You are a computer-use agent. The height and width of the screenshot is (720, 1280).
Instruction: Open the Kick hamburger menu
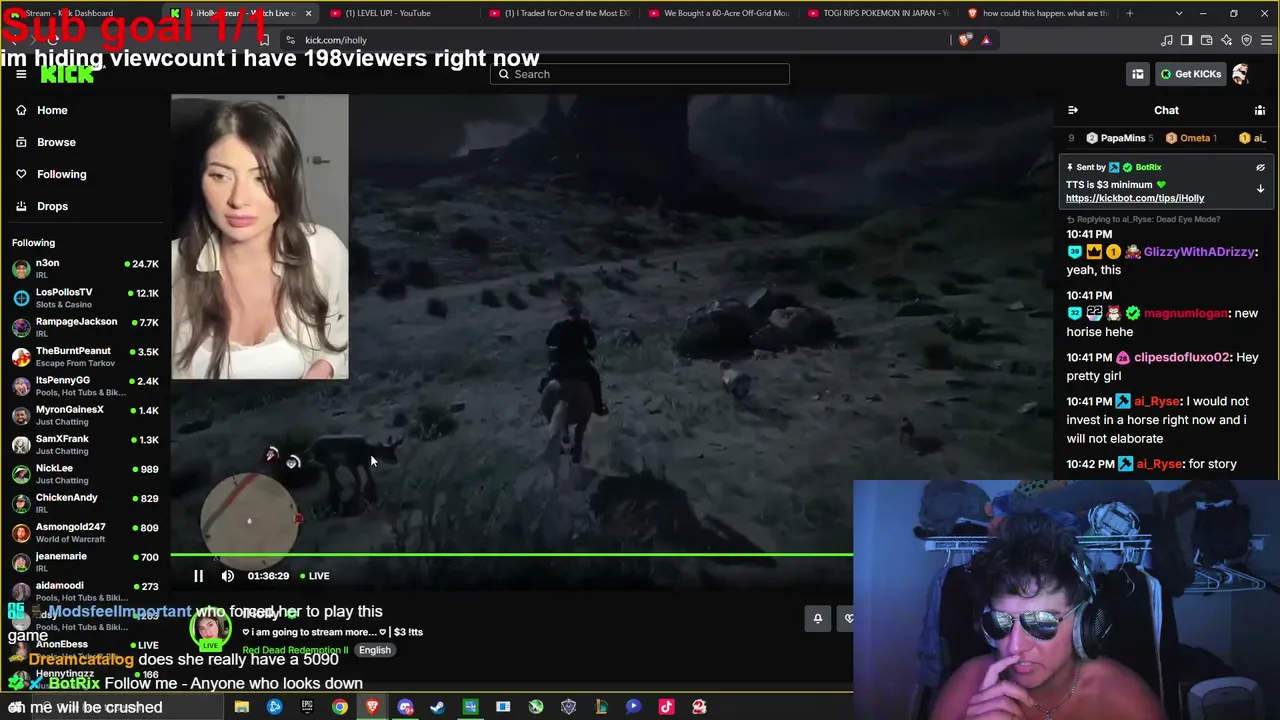pyautogui.click(x=21, y=74)
